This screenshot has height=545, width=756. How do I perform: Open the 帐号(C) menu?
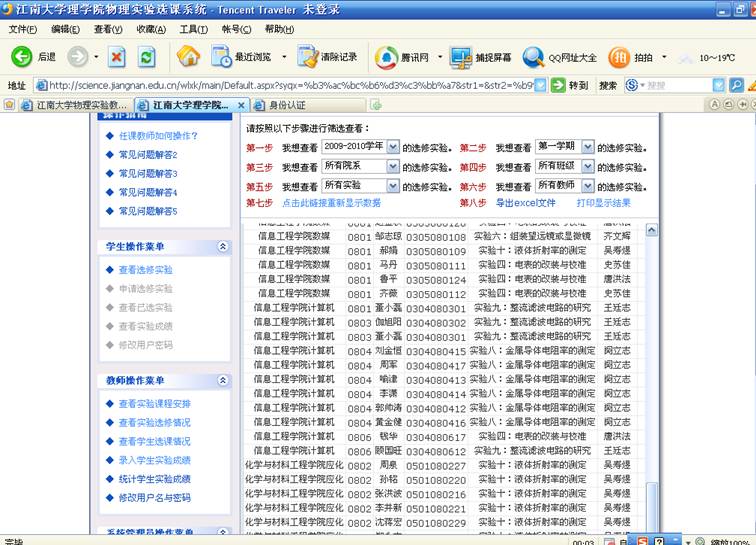[x=236, y=29]
